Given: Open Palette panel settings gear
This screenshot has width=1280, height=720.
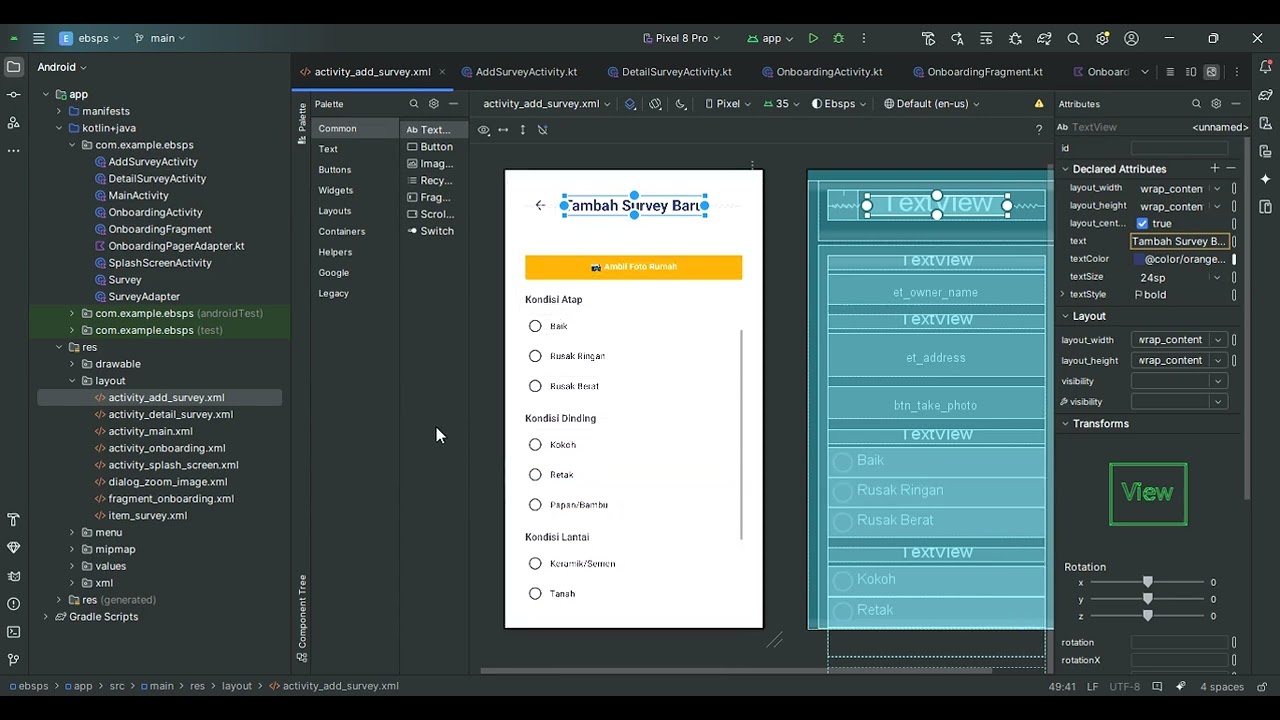Looking at the screenshot, I should pyautogui.click(x=433, y=104).
